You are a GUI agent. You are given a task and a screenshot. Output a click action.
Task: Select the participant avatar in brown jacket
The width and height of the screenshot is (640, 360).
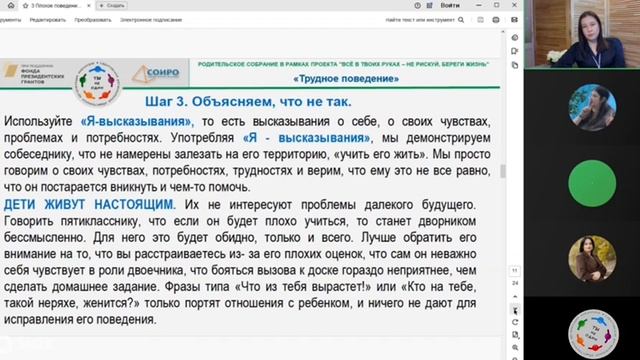(592, 259)
